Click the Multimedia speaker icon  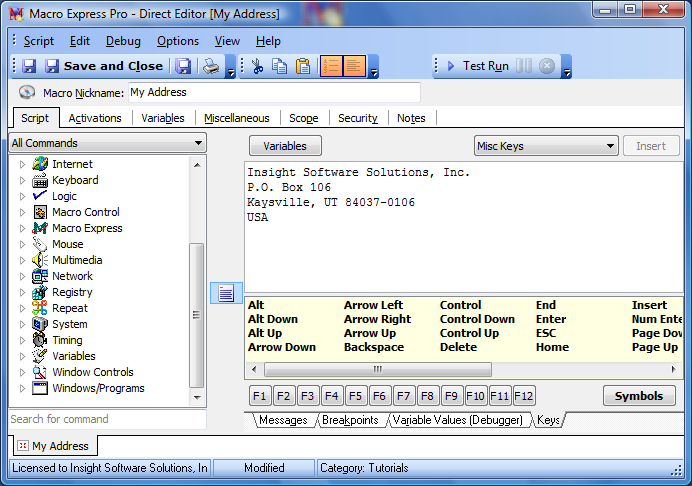[x=40, y=260]
